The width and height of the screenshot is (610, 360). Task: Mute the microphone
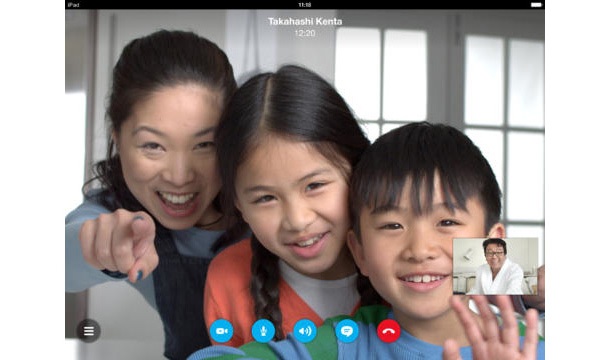pos(263,331)
